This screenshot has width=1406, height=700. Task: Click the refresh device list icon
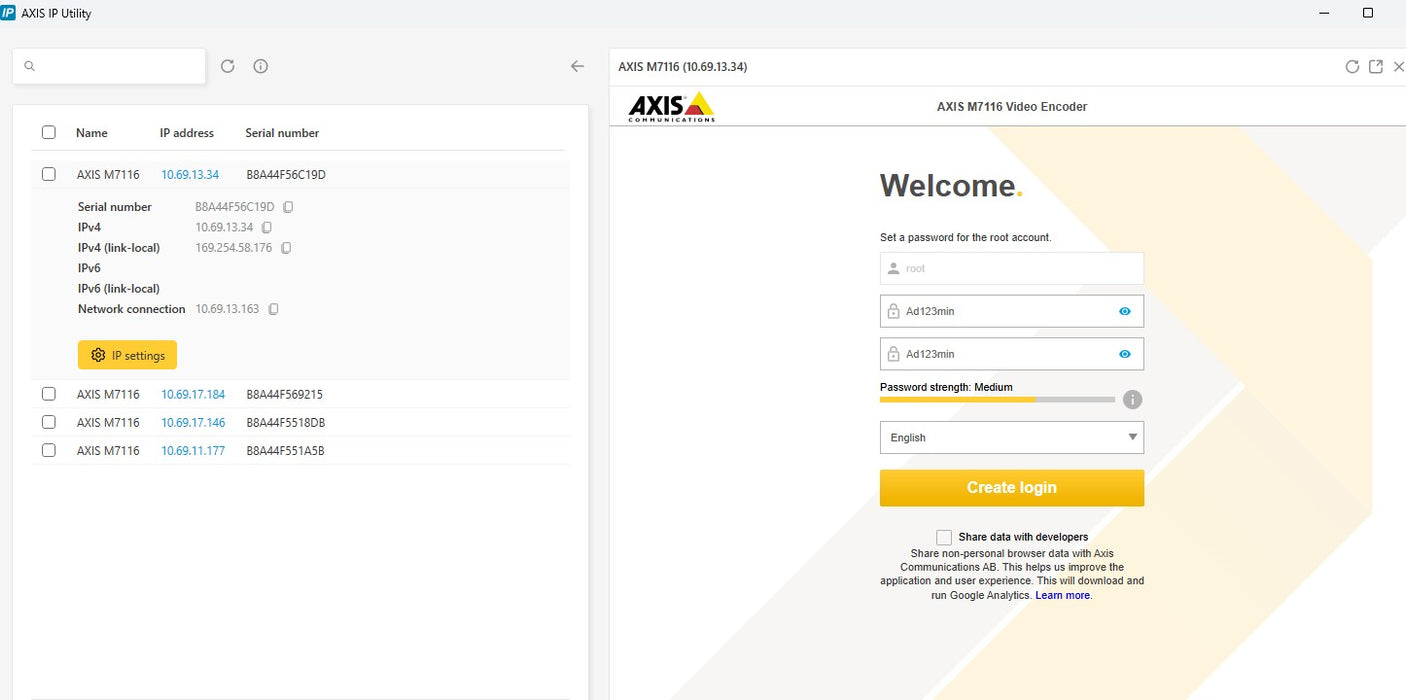point(227,66)
